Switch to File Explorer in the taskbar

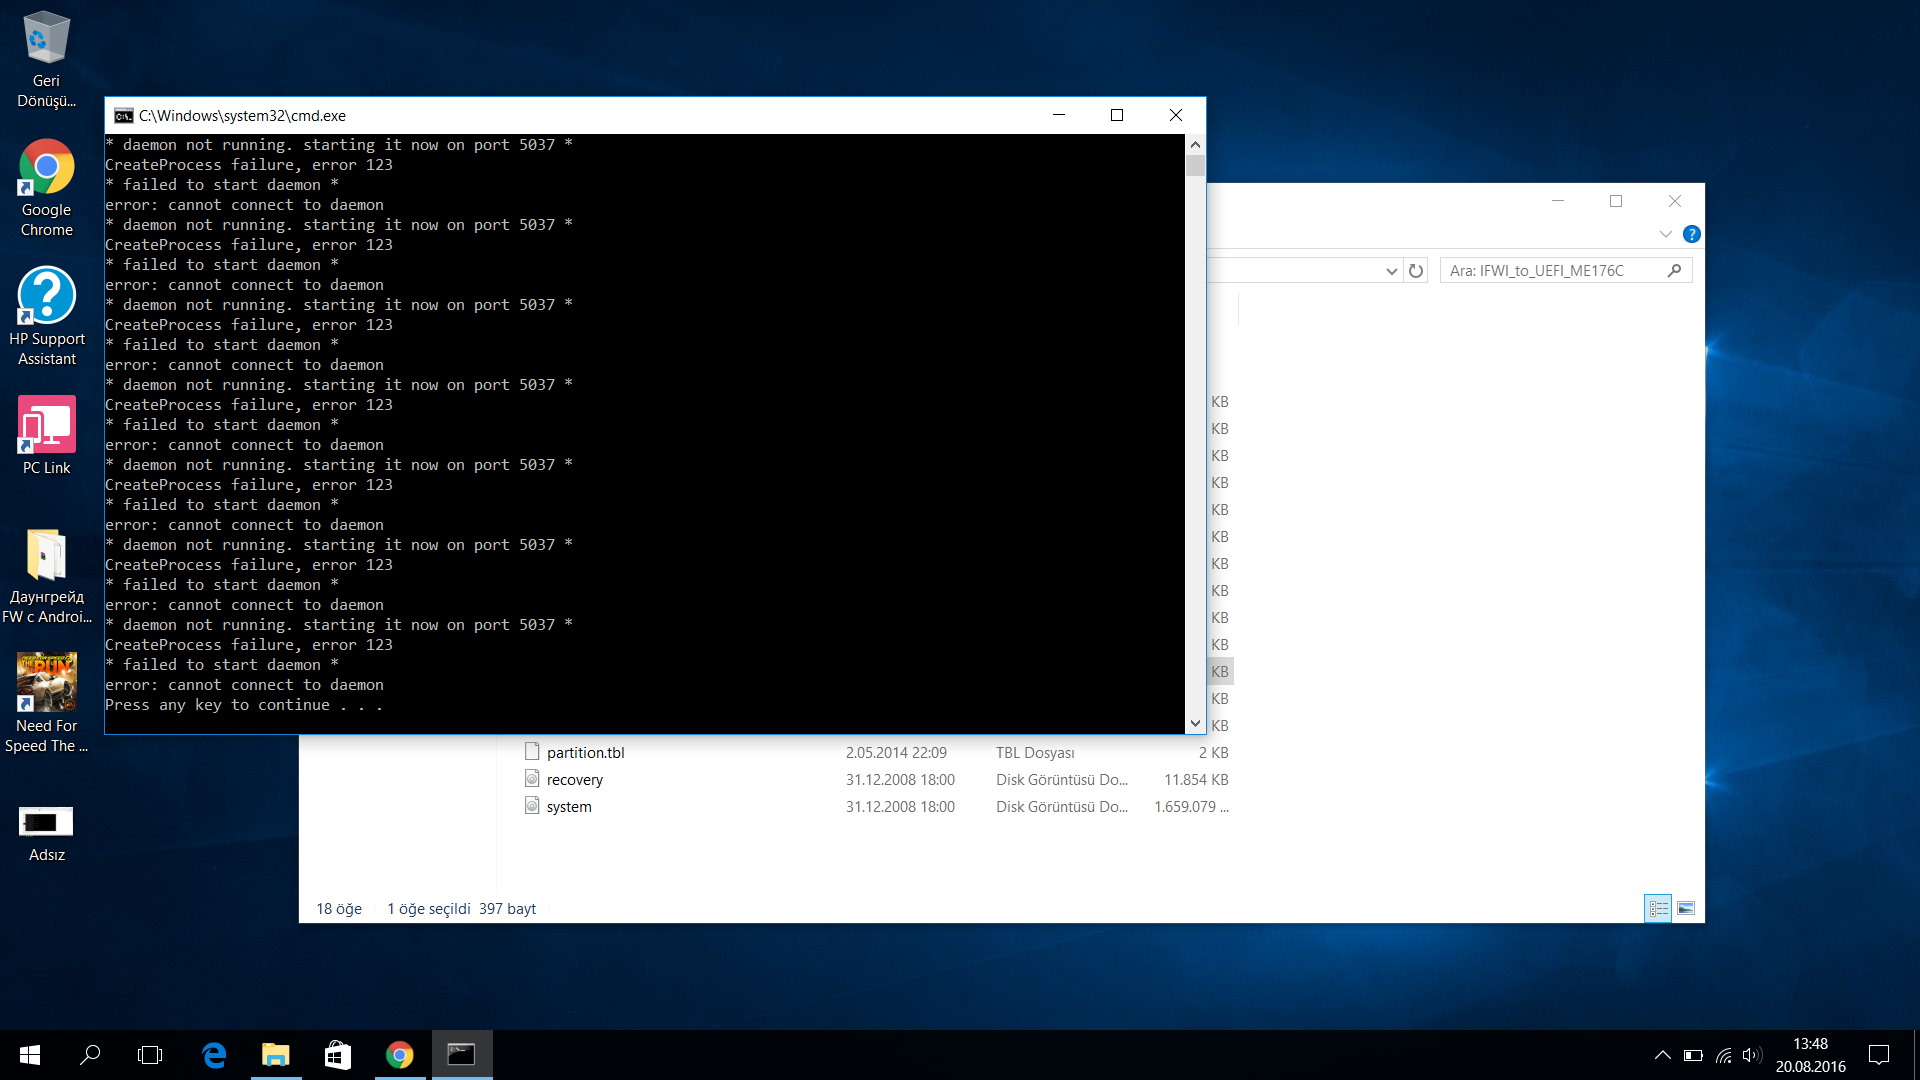tap(275, 1055)
